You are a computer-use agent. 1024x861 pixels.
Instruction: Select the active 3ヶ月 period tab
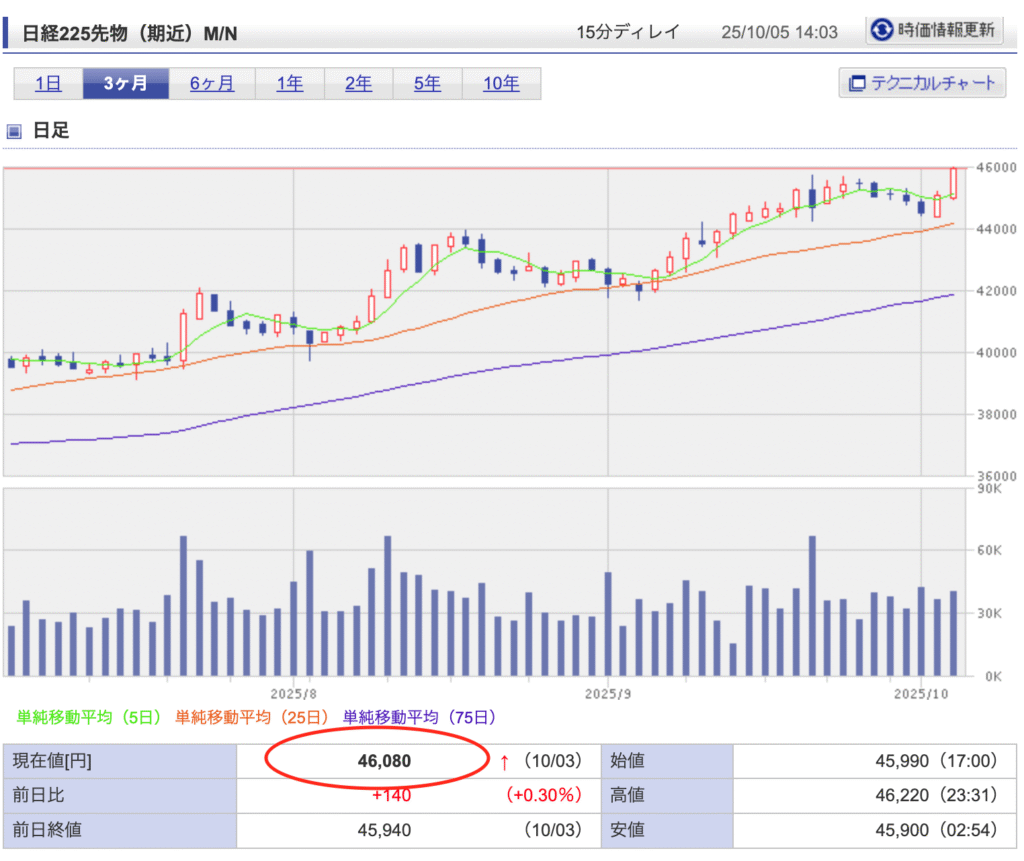tap(125, 84)
